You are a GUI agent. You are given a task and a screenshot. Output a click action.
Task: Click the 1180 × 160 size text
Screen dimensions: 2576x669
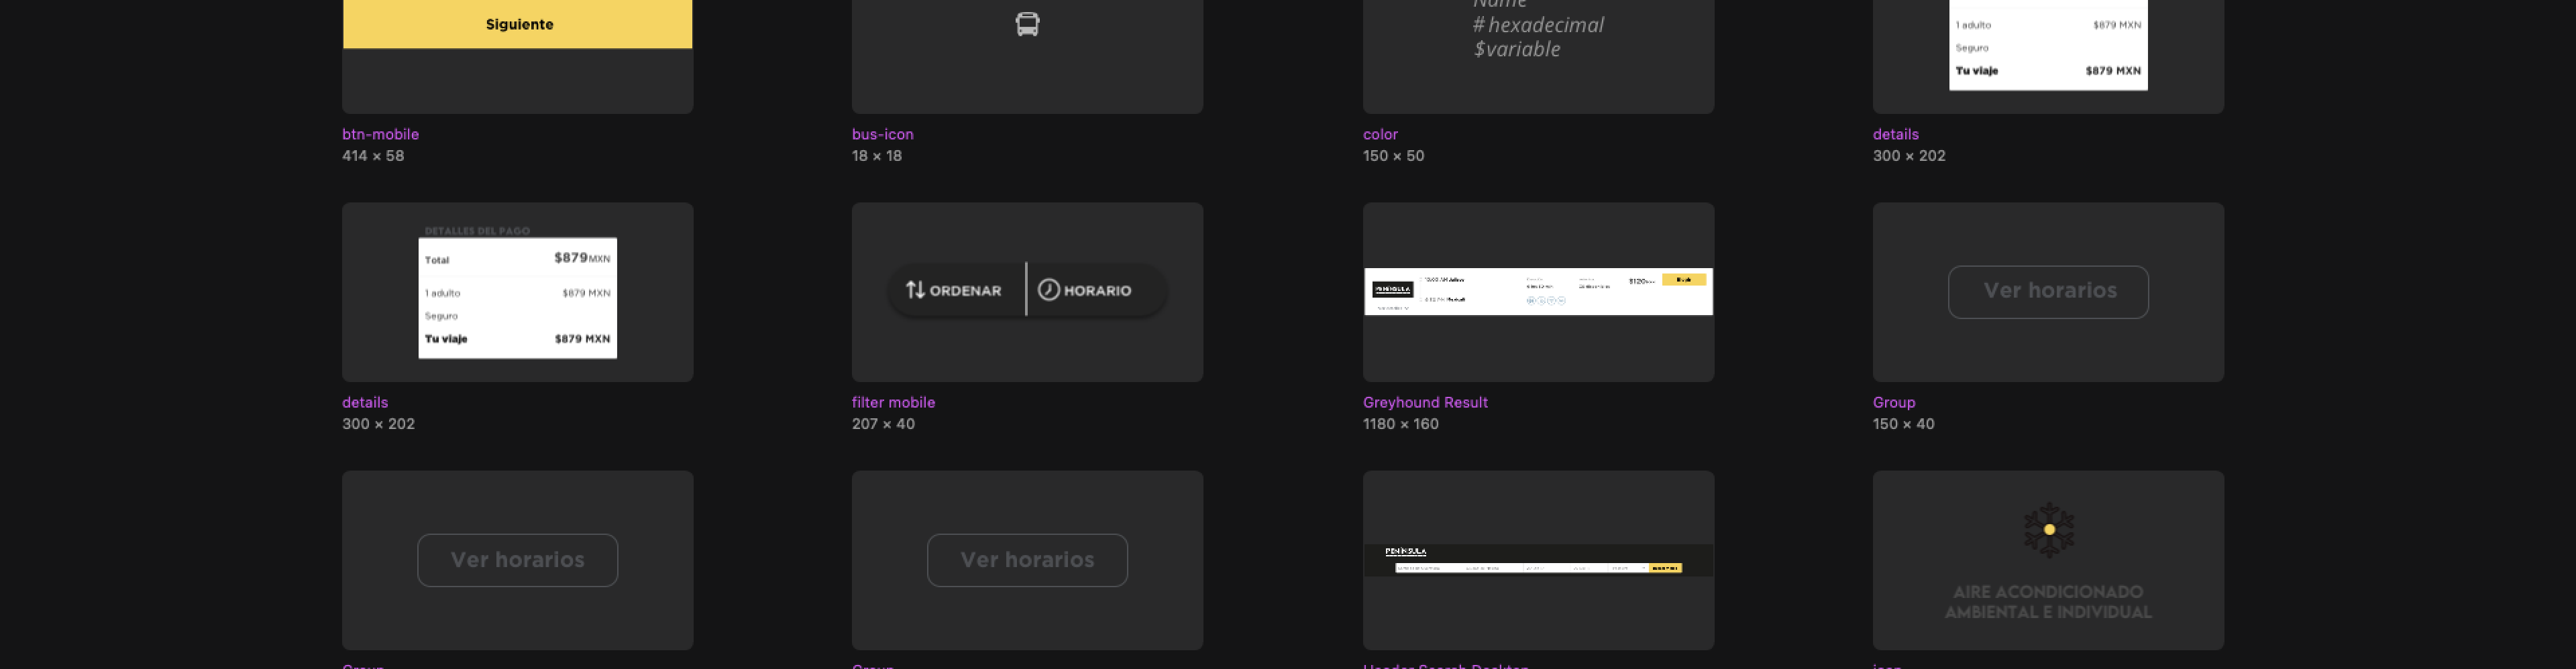(1400, 424)
